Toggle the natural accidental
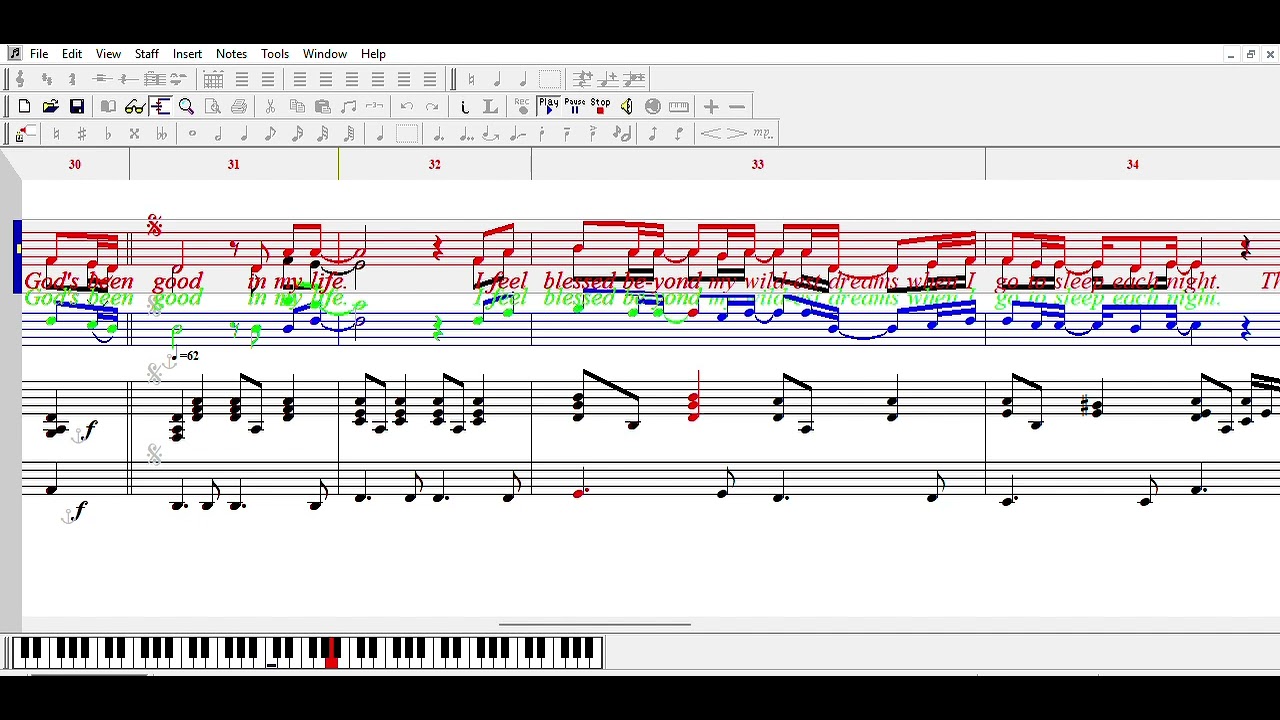 click(x=56, y=134)
